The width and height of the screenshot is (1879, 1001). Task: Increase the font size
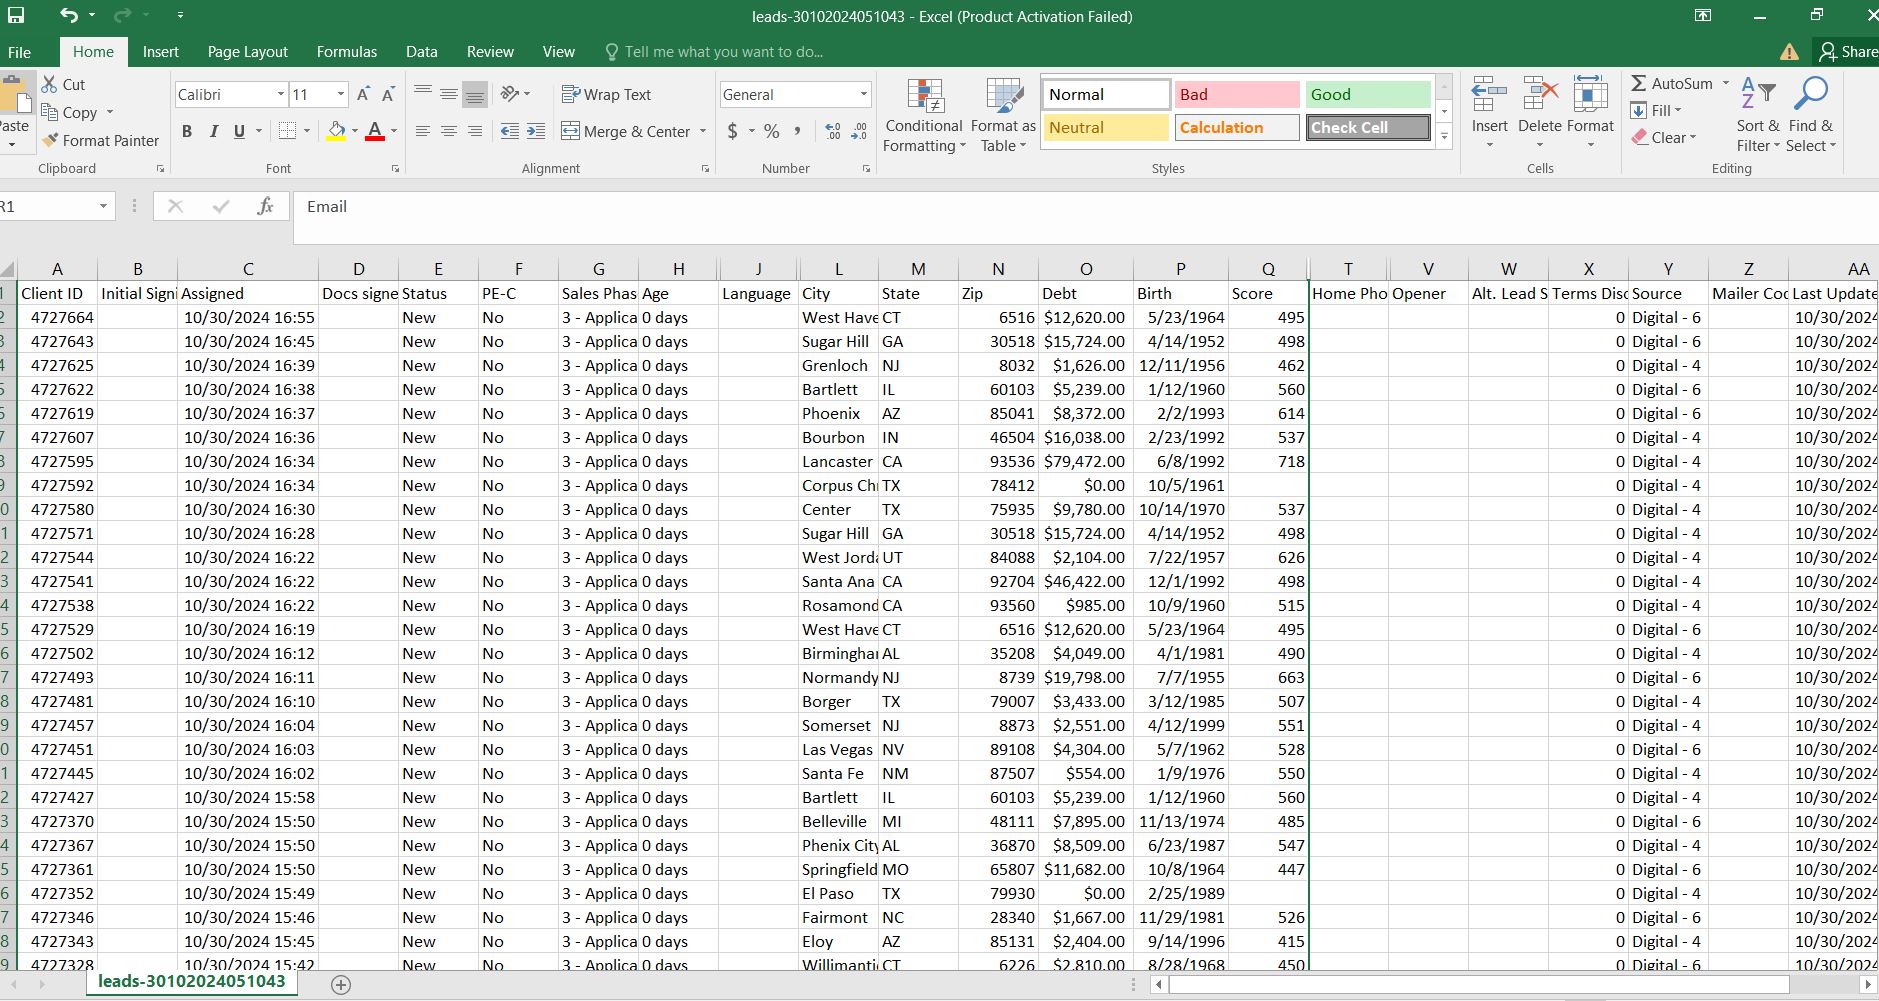[363, 94]
